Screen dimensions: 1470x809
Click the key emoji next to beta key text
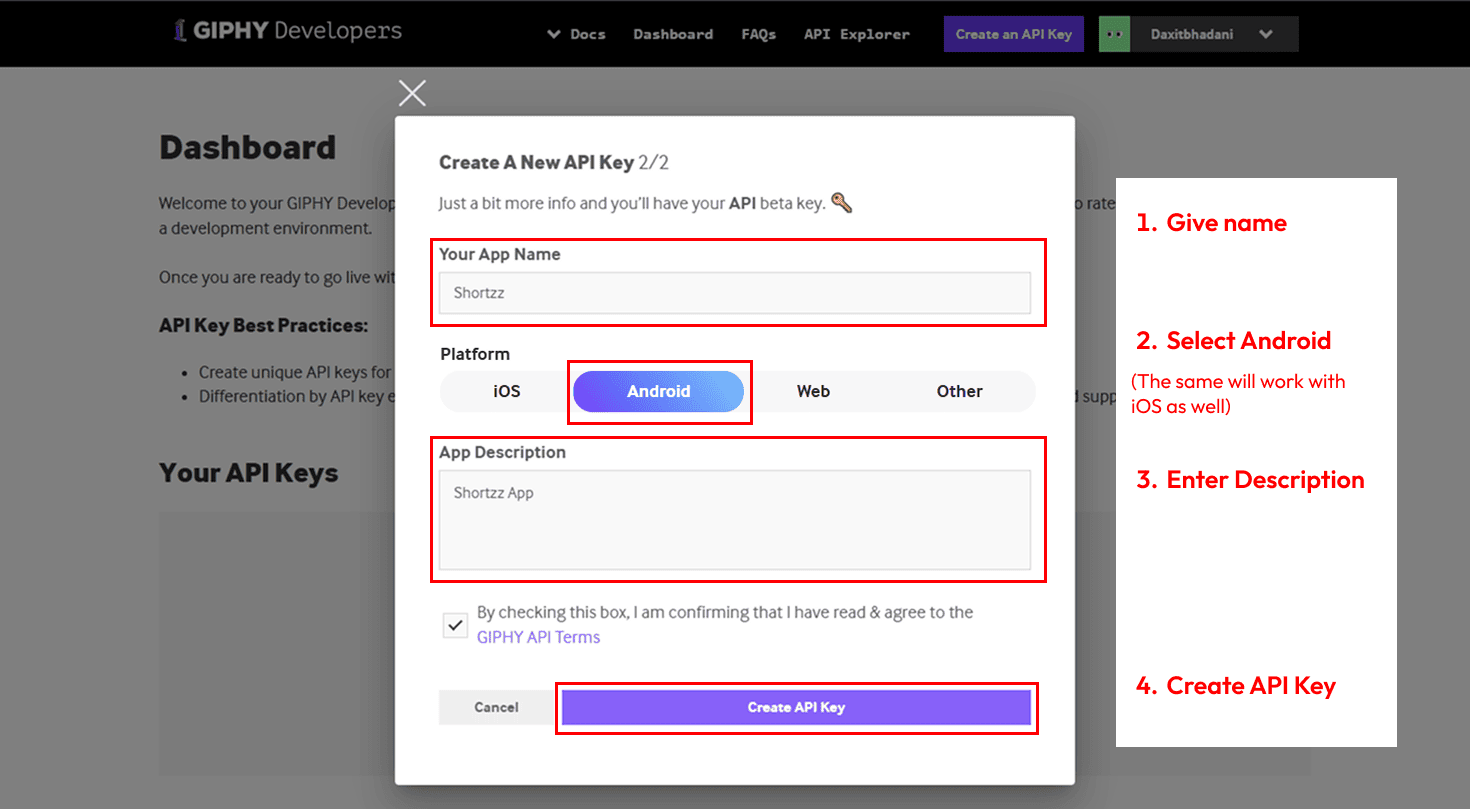coord(841,202)
